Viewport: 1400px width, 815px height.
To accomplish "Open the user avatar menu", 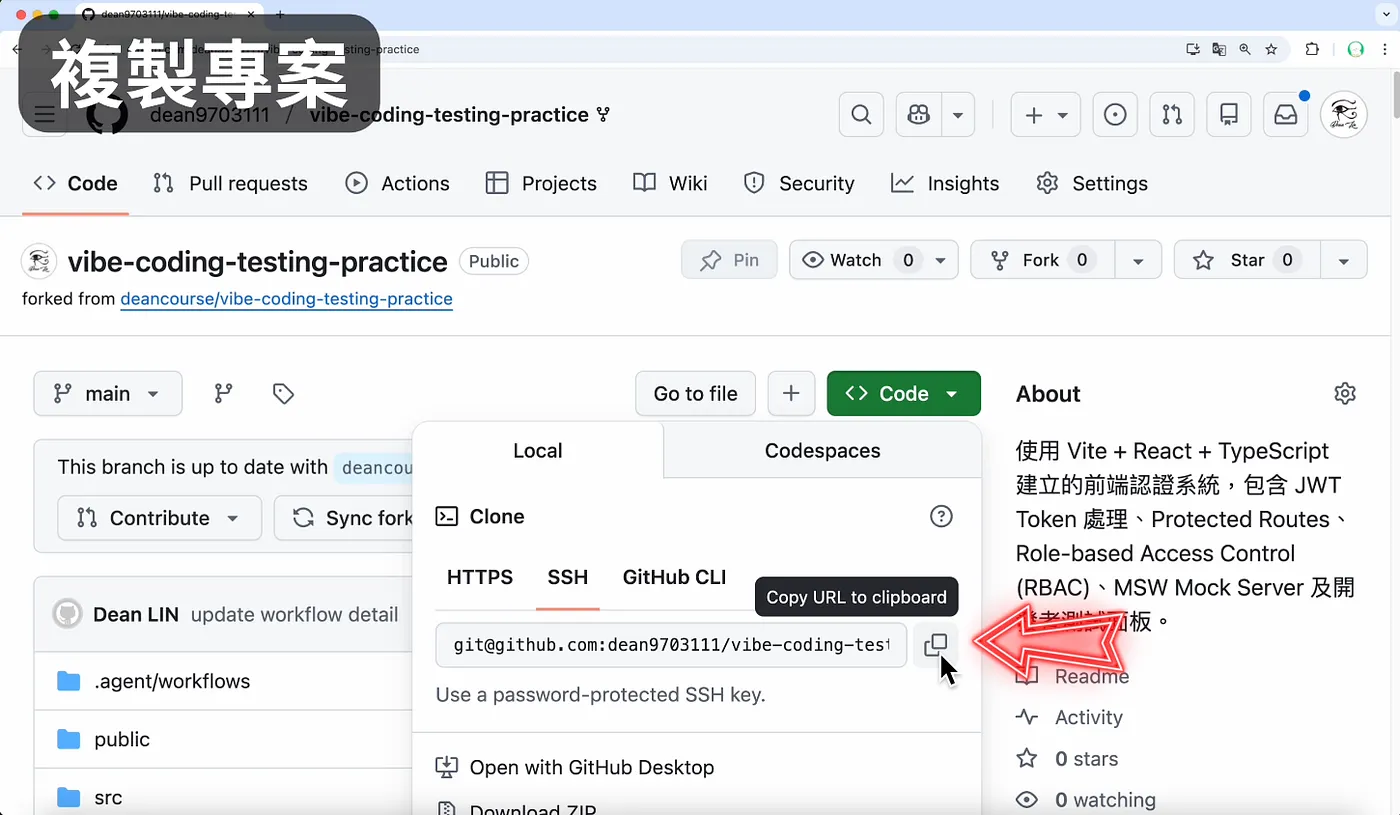I will [1344, 115].
